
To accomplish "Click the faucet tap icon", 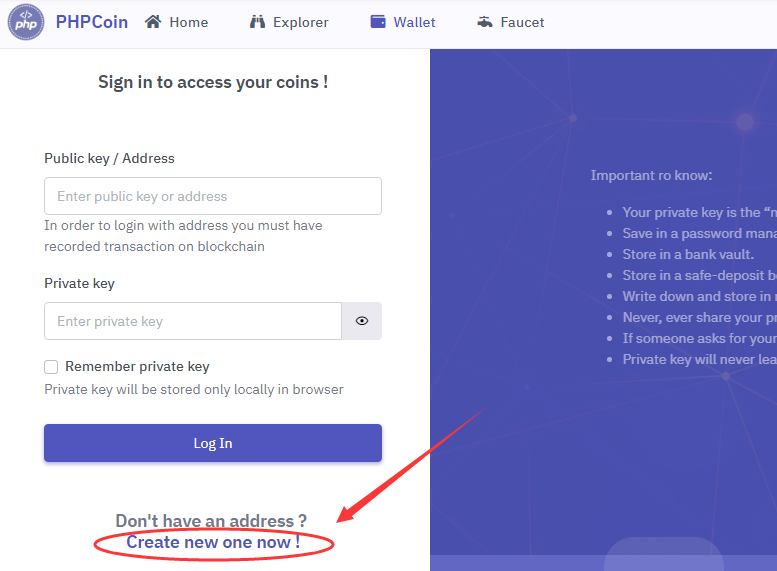I will click(x=485, y=22).
